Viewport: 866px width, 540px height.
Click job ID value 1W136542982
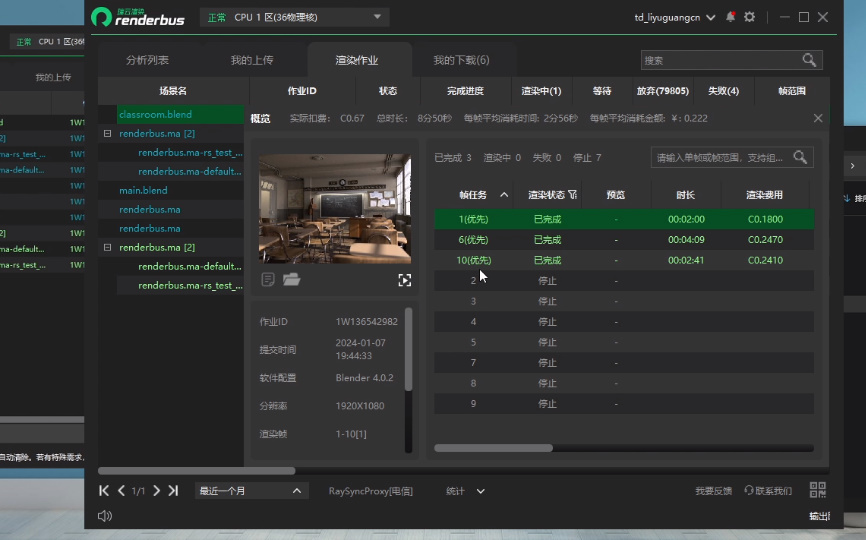point(366,321)
